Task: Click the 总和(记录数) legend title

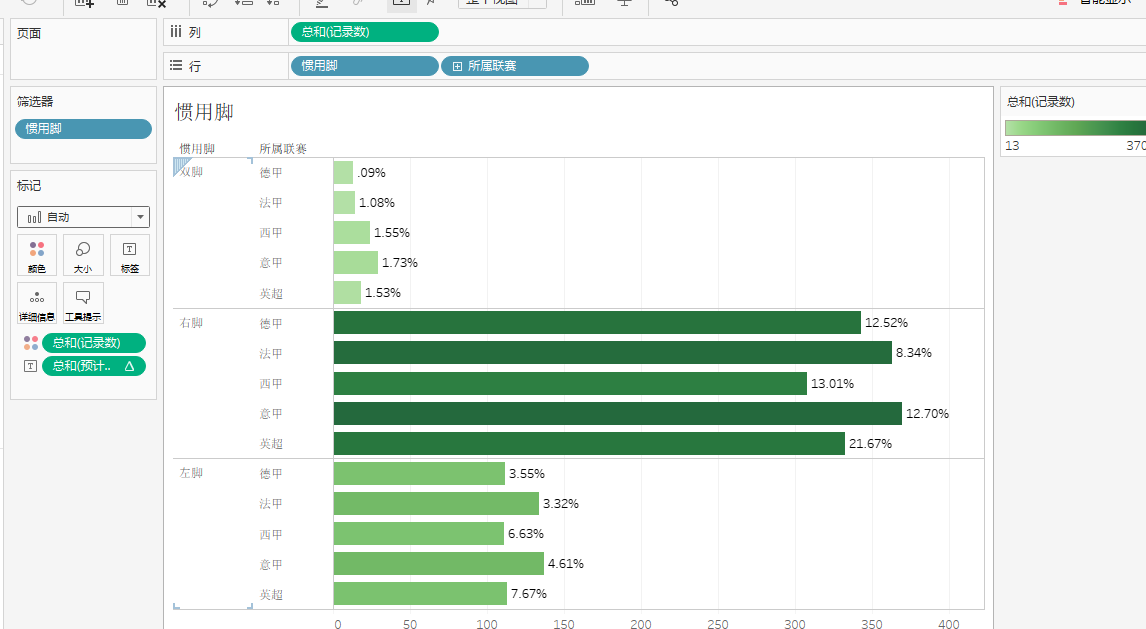Action: pos(1041,102)
